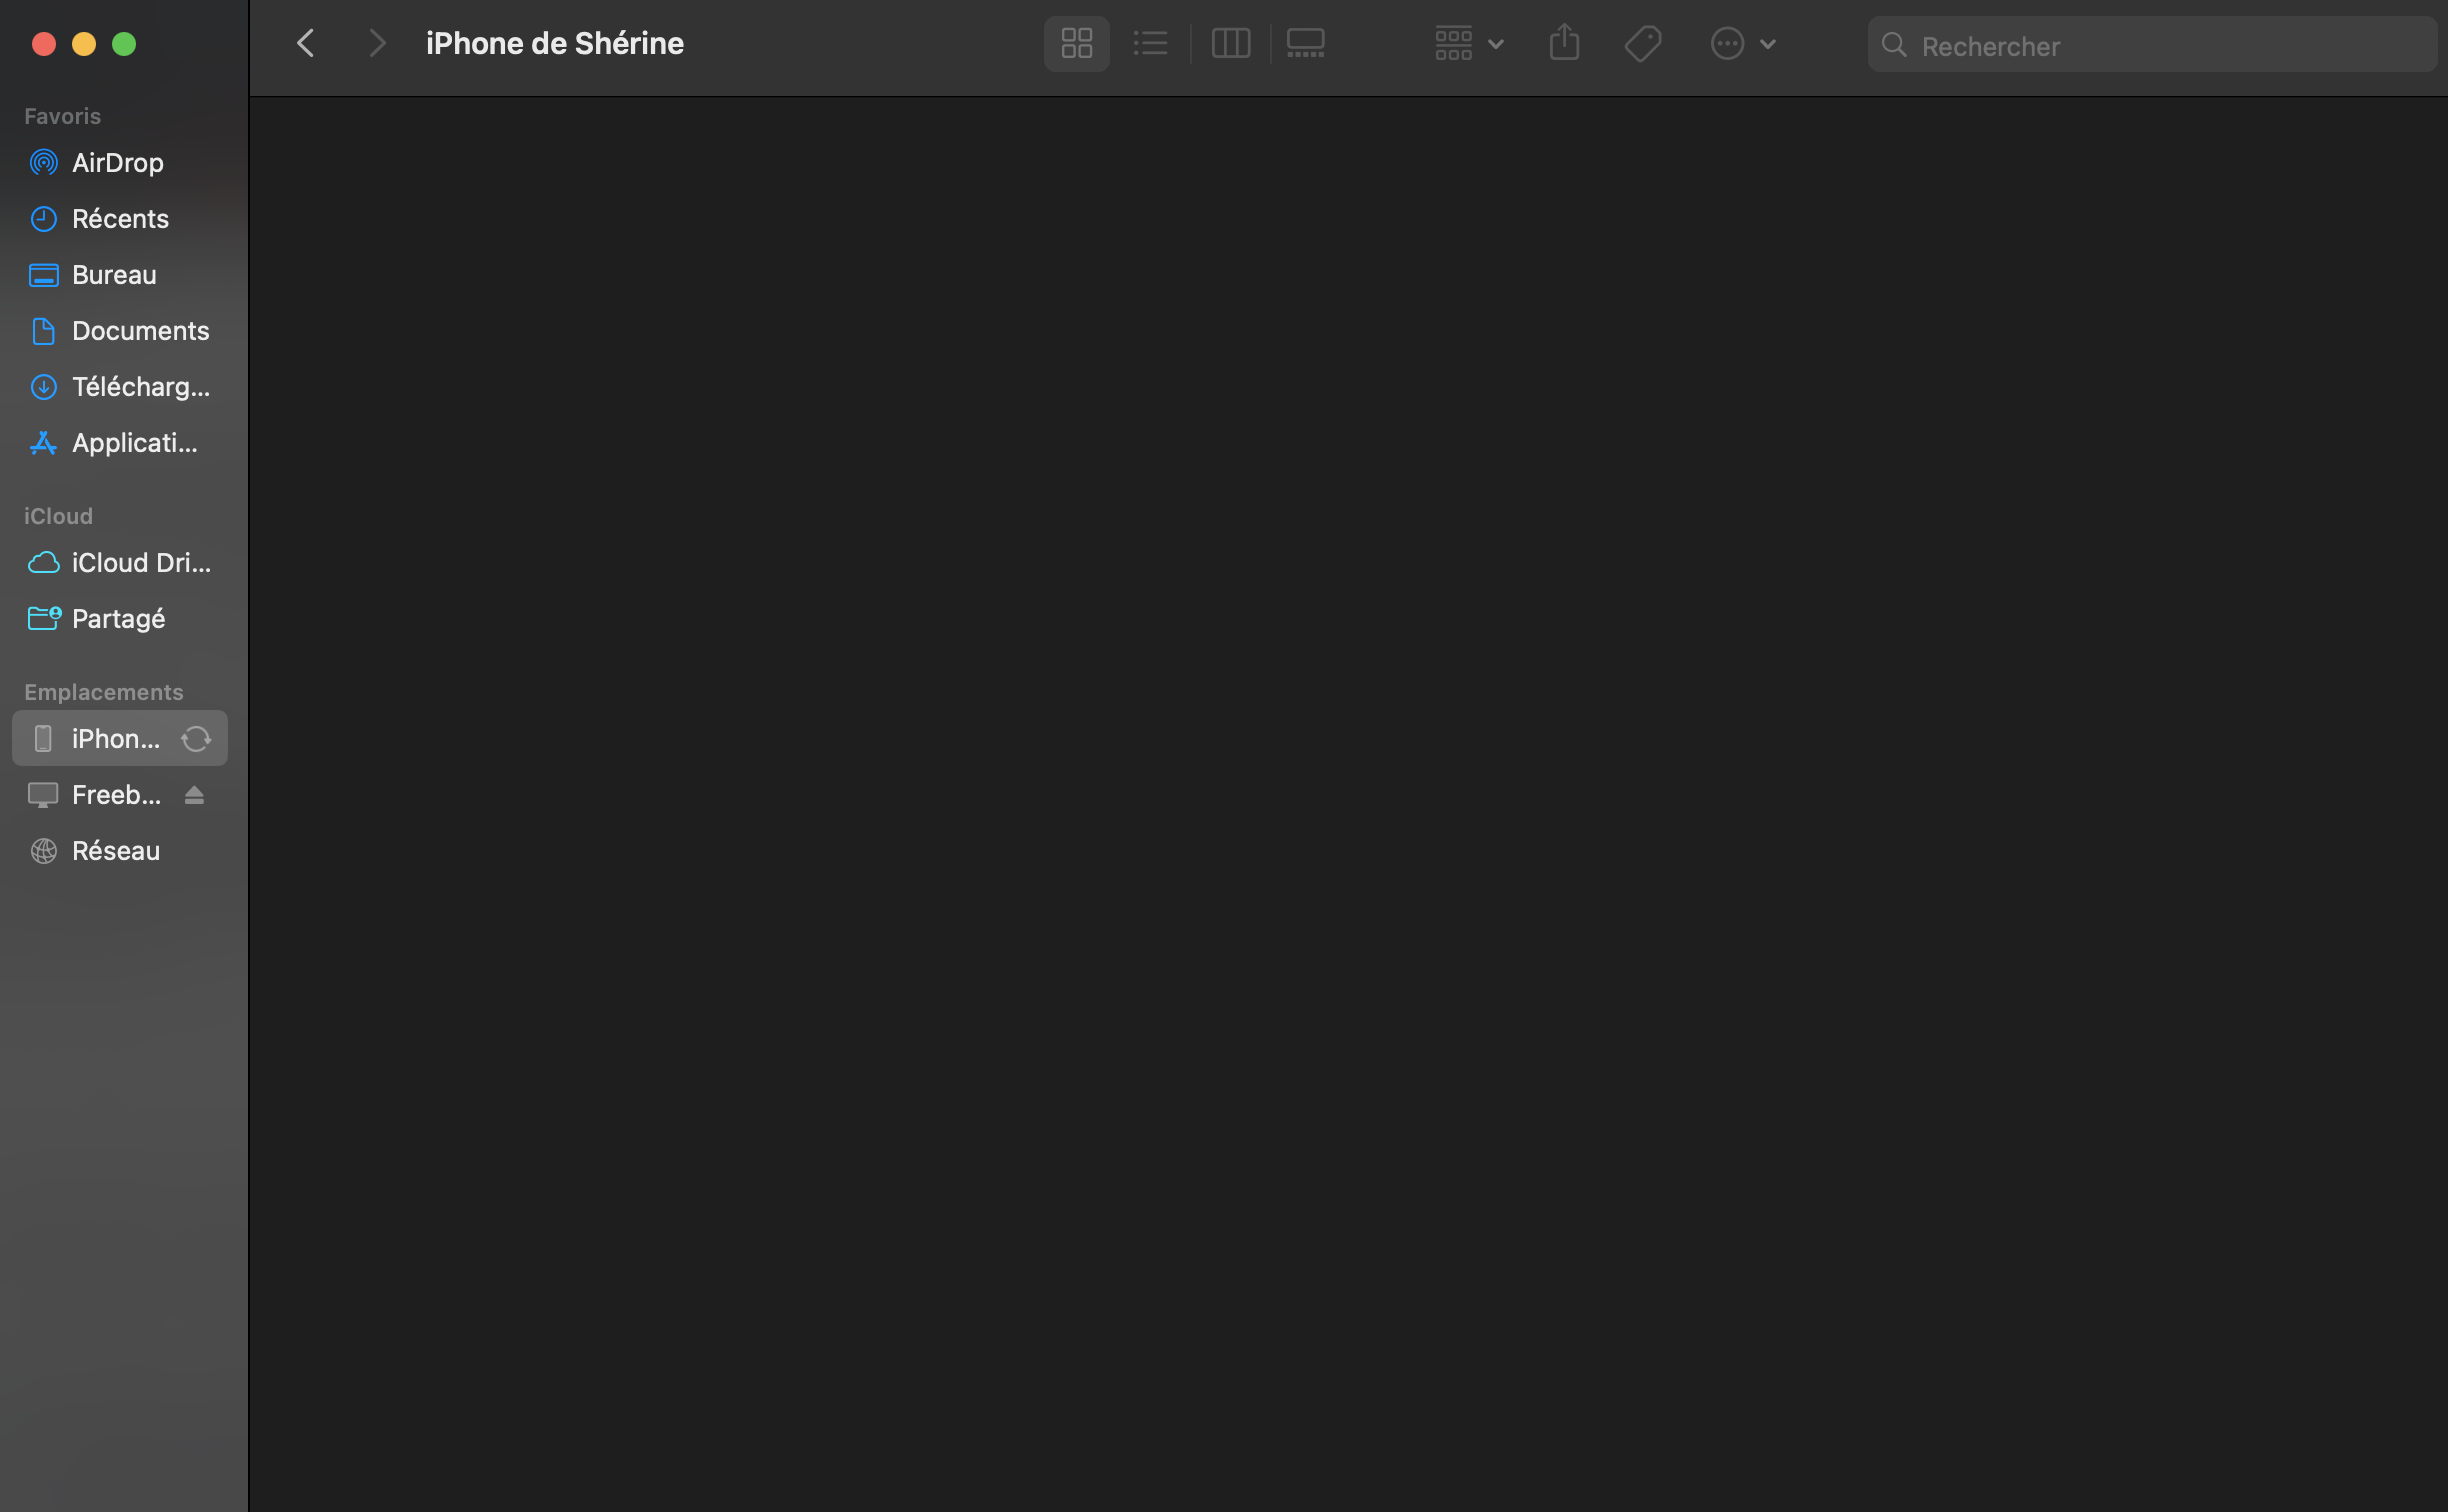Open iCloud Drive in sidebar
The image size is (2448, 1512).
140,563
